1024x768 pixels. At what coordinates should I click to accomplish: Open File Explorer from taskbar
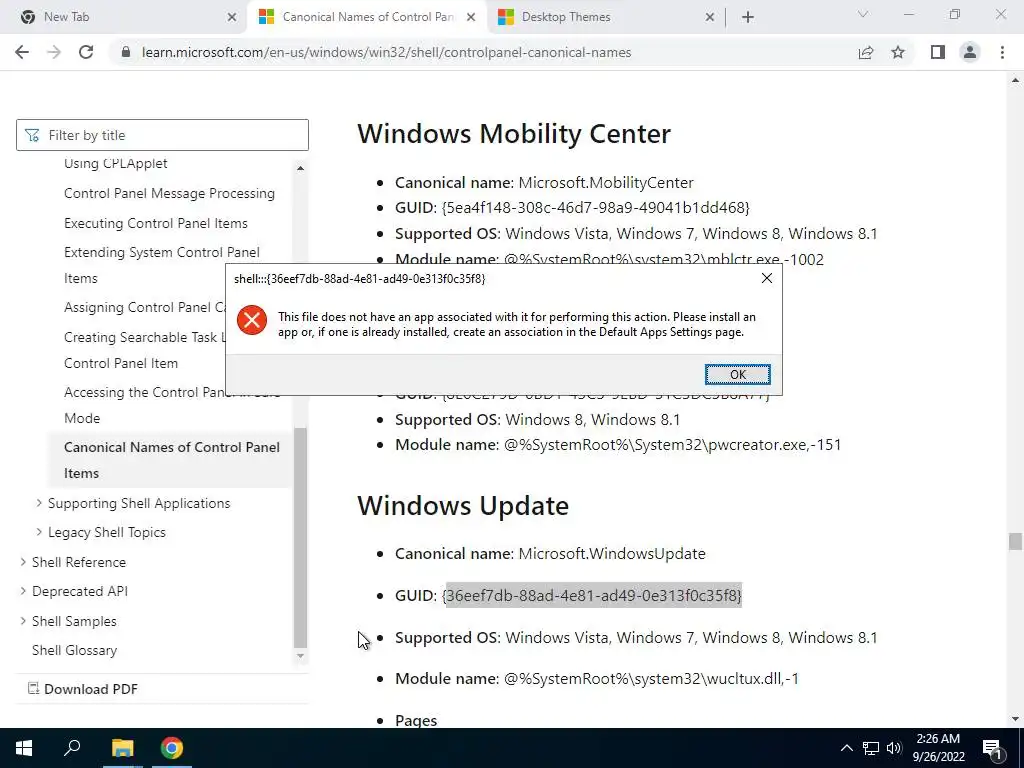click(122, 748)
